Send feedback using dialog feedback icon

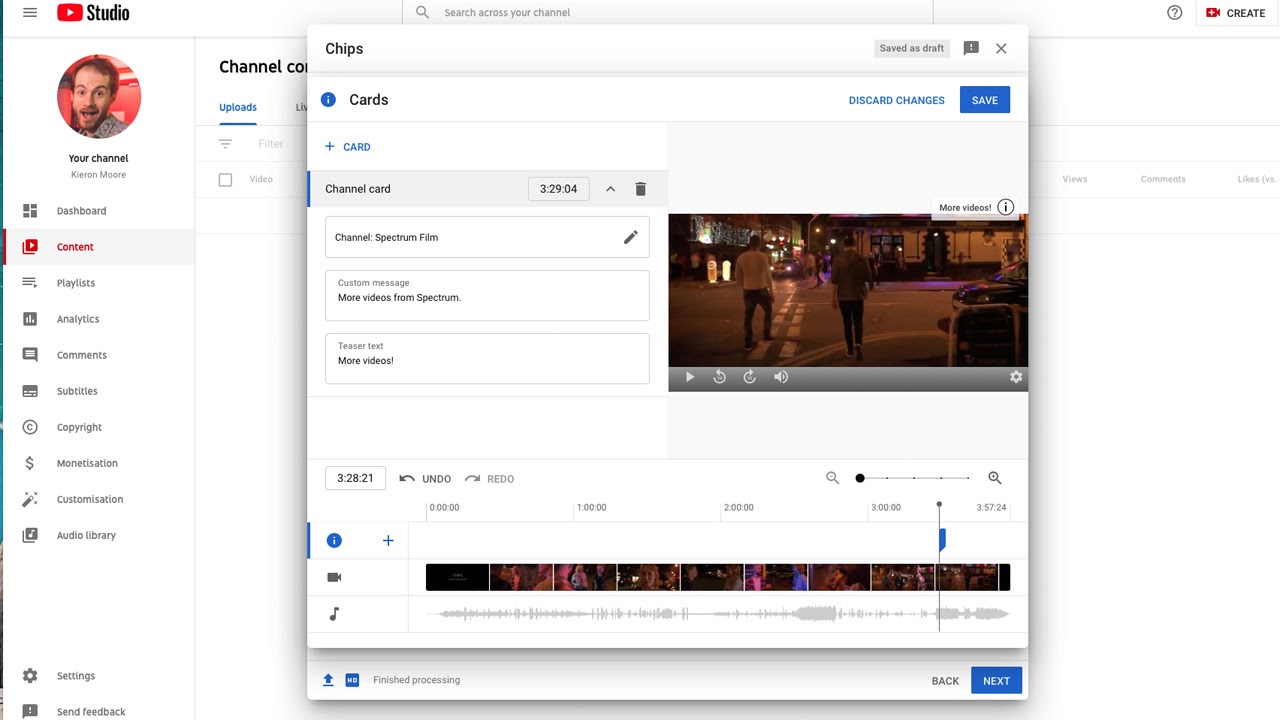(970, 48)
